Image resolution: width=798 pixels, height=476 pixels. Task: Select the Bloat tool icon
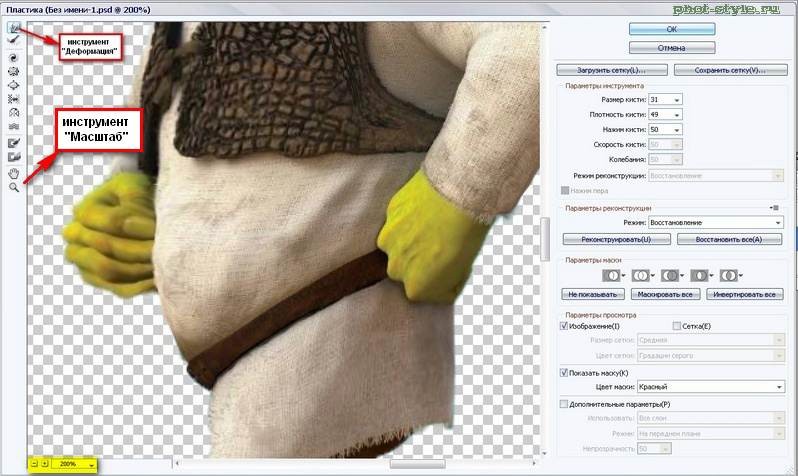14,85
